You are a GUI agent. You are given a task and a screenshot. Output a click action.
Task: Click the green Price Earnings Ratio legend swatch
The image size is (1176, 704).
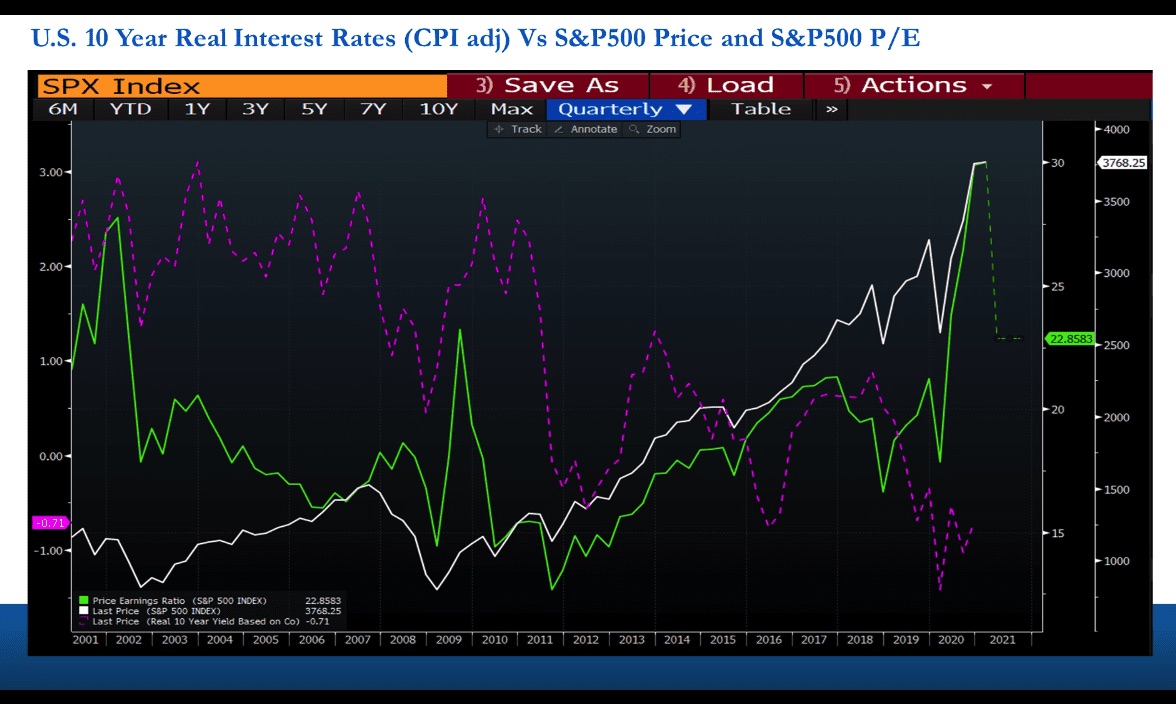pyautogui.click(x=83, y=601)
